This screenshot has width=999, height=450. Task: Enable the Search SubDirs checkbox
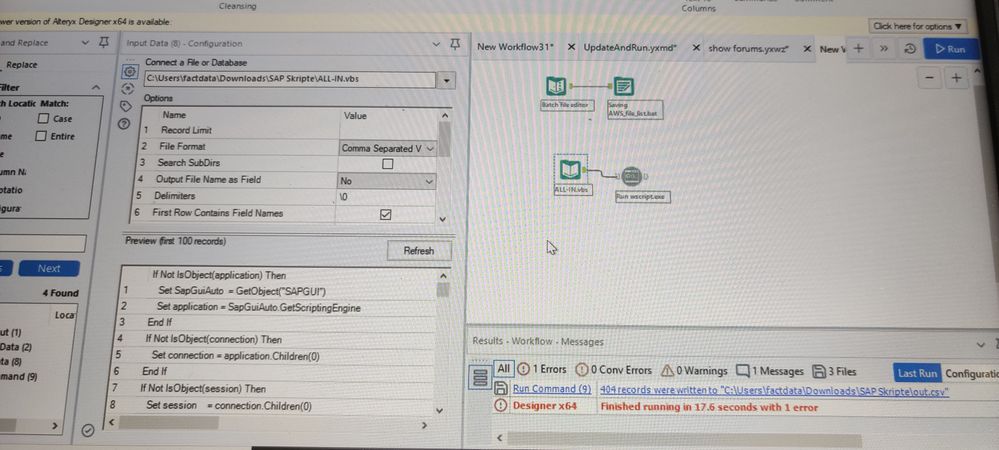pos(387,164)
